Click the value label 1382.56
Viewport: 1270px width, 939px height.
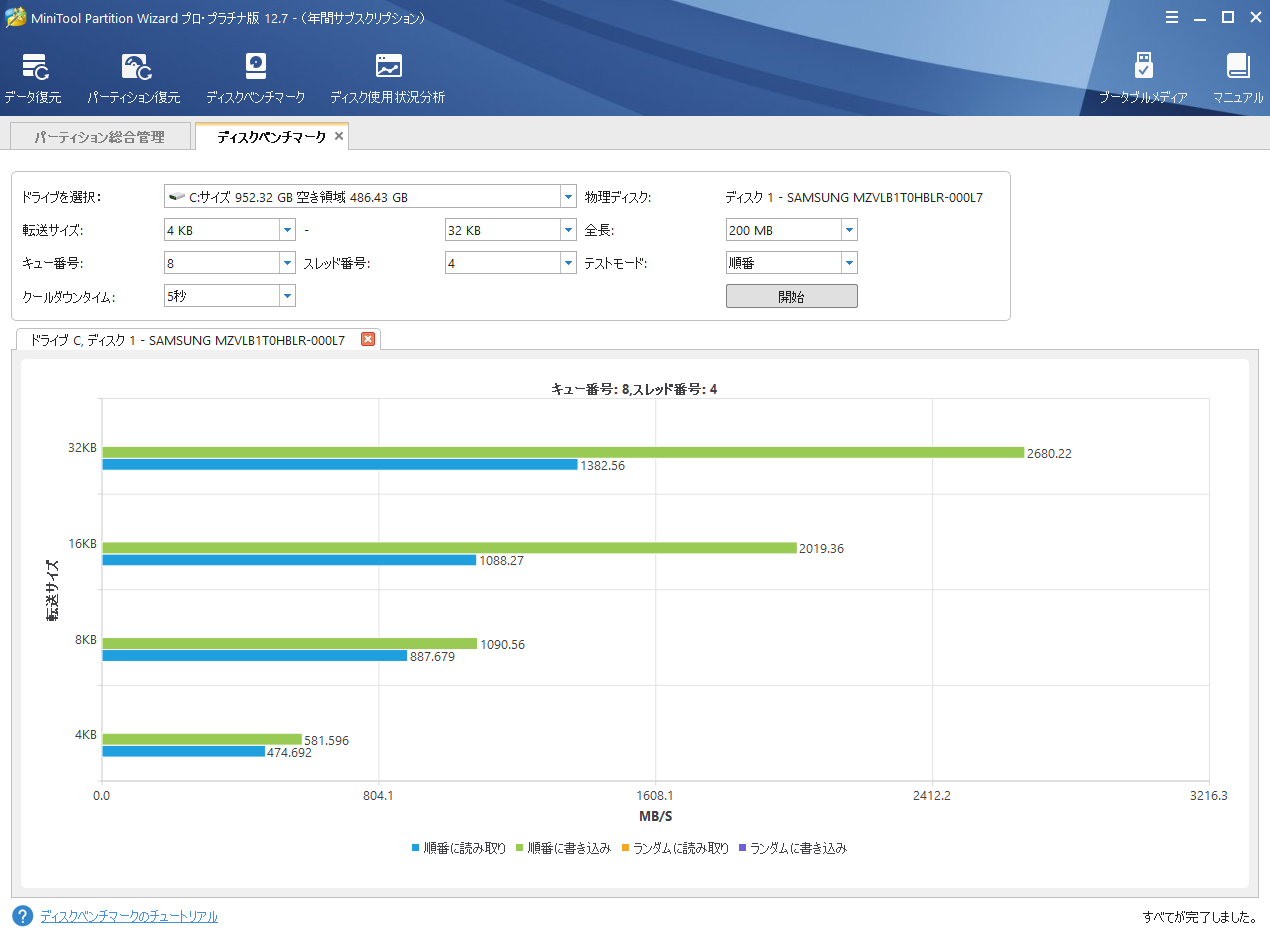tap(602, 466)
